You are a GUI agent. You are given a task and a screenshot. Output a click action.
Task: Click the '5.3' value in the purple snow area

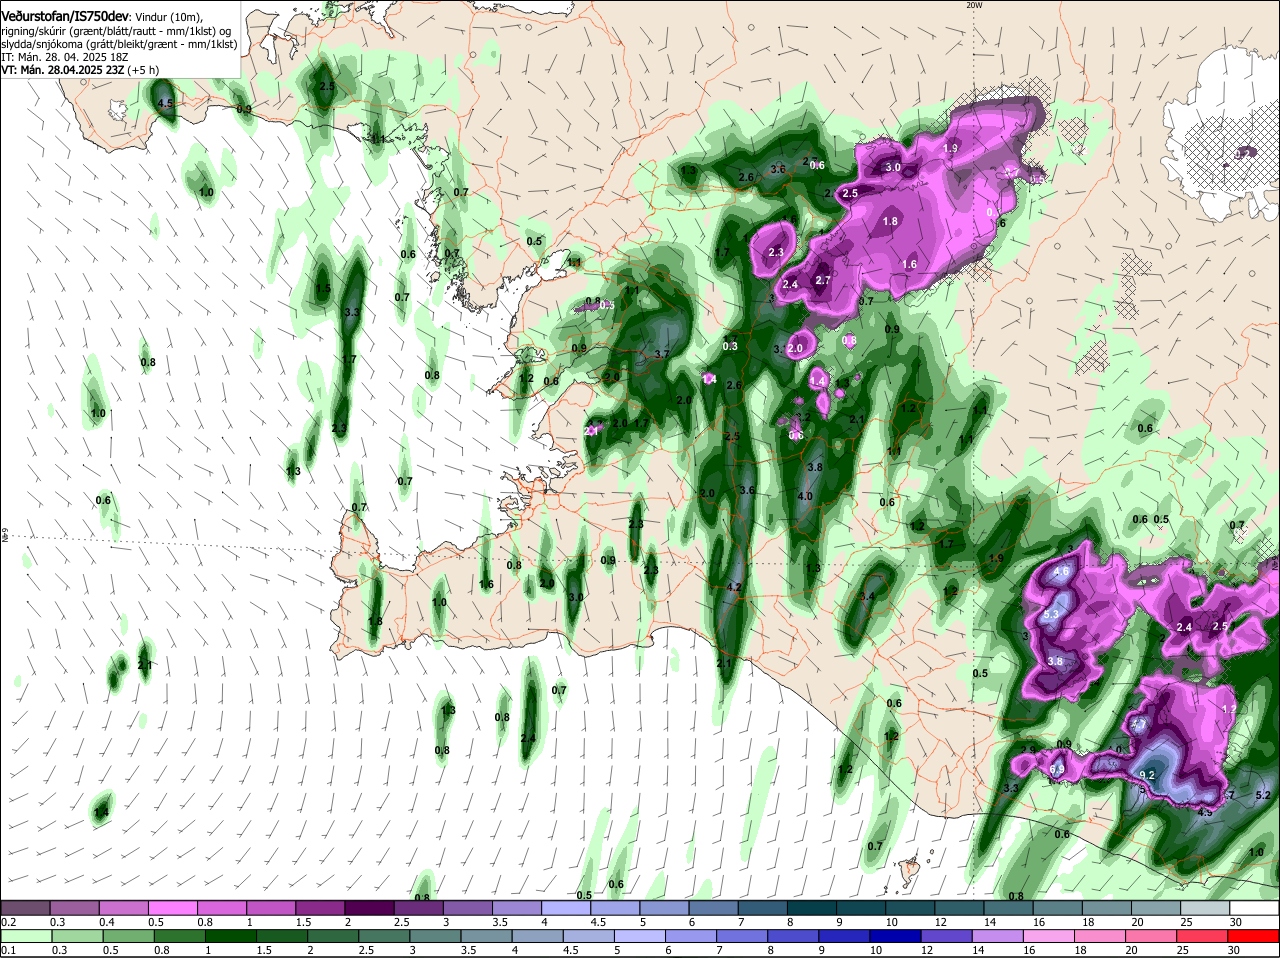point(1051,614)
